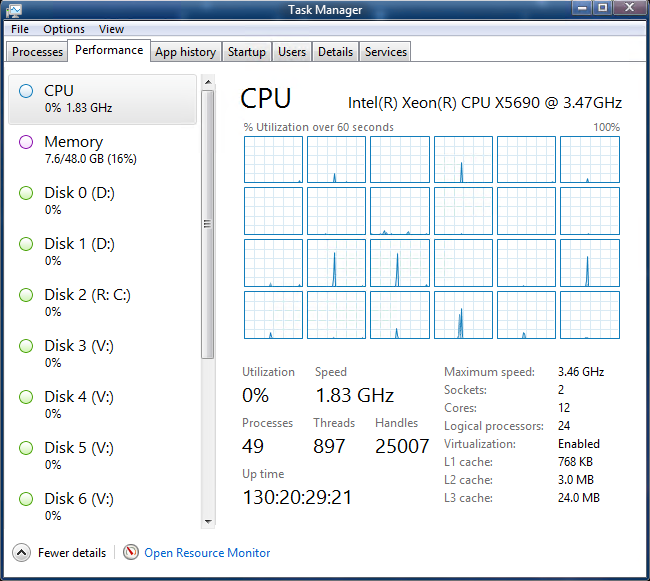Click the Resource Monitor gauge icon
Image resolution: width=650 pixels, height=581 pixels.
pyautogui.click(x=131, y=552)
